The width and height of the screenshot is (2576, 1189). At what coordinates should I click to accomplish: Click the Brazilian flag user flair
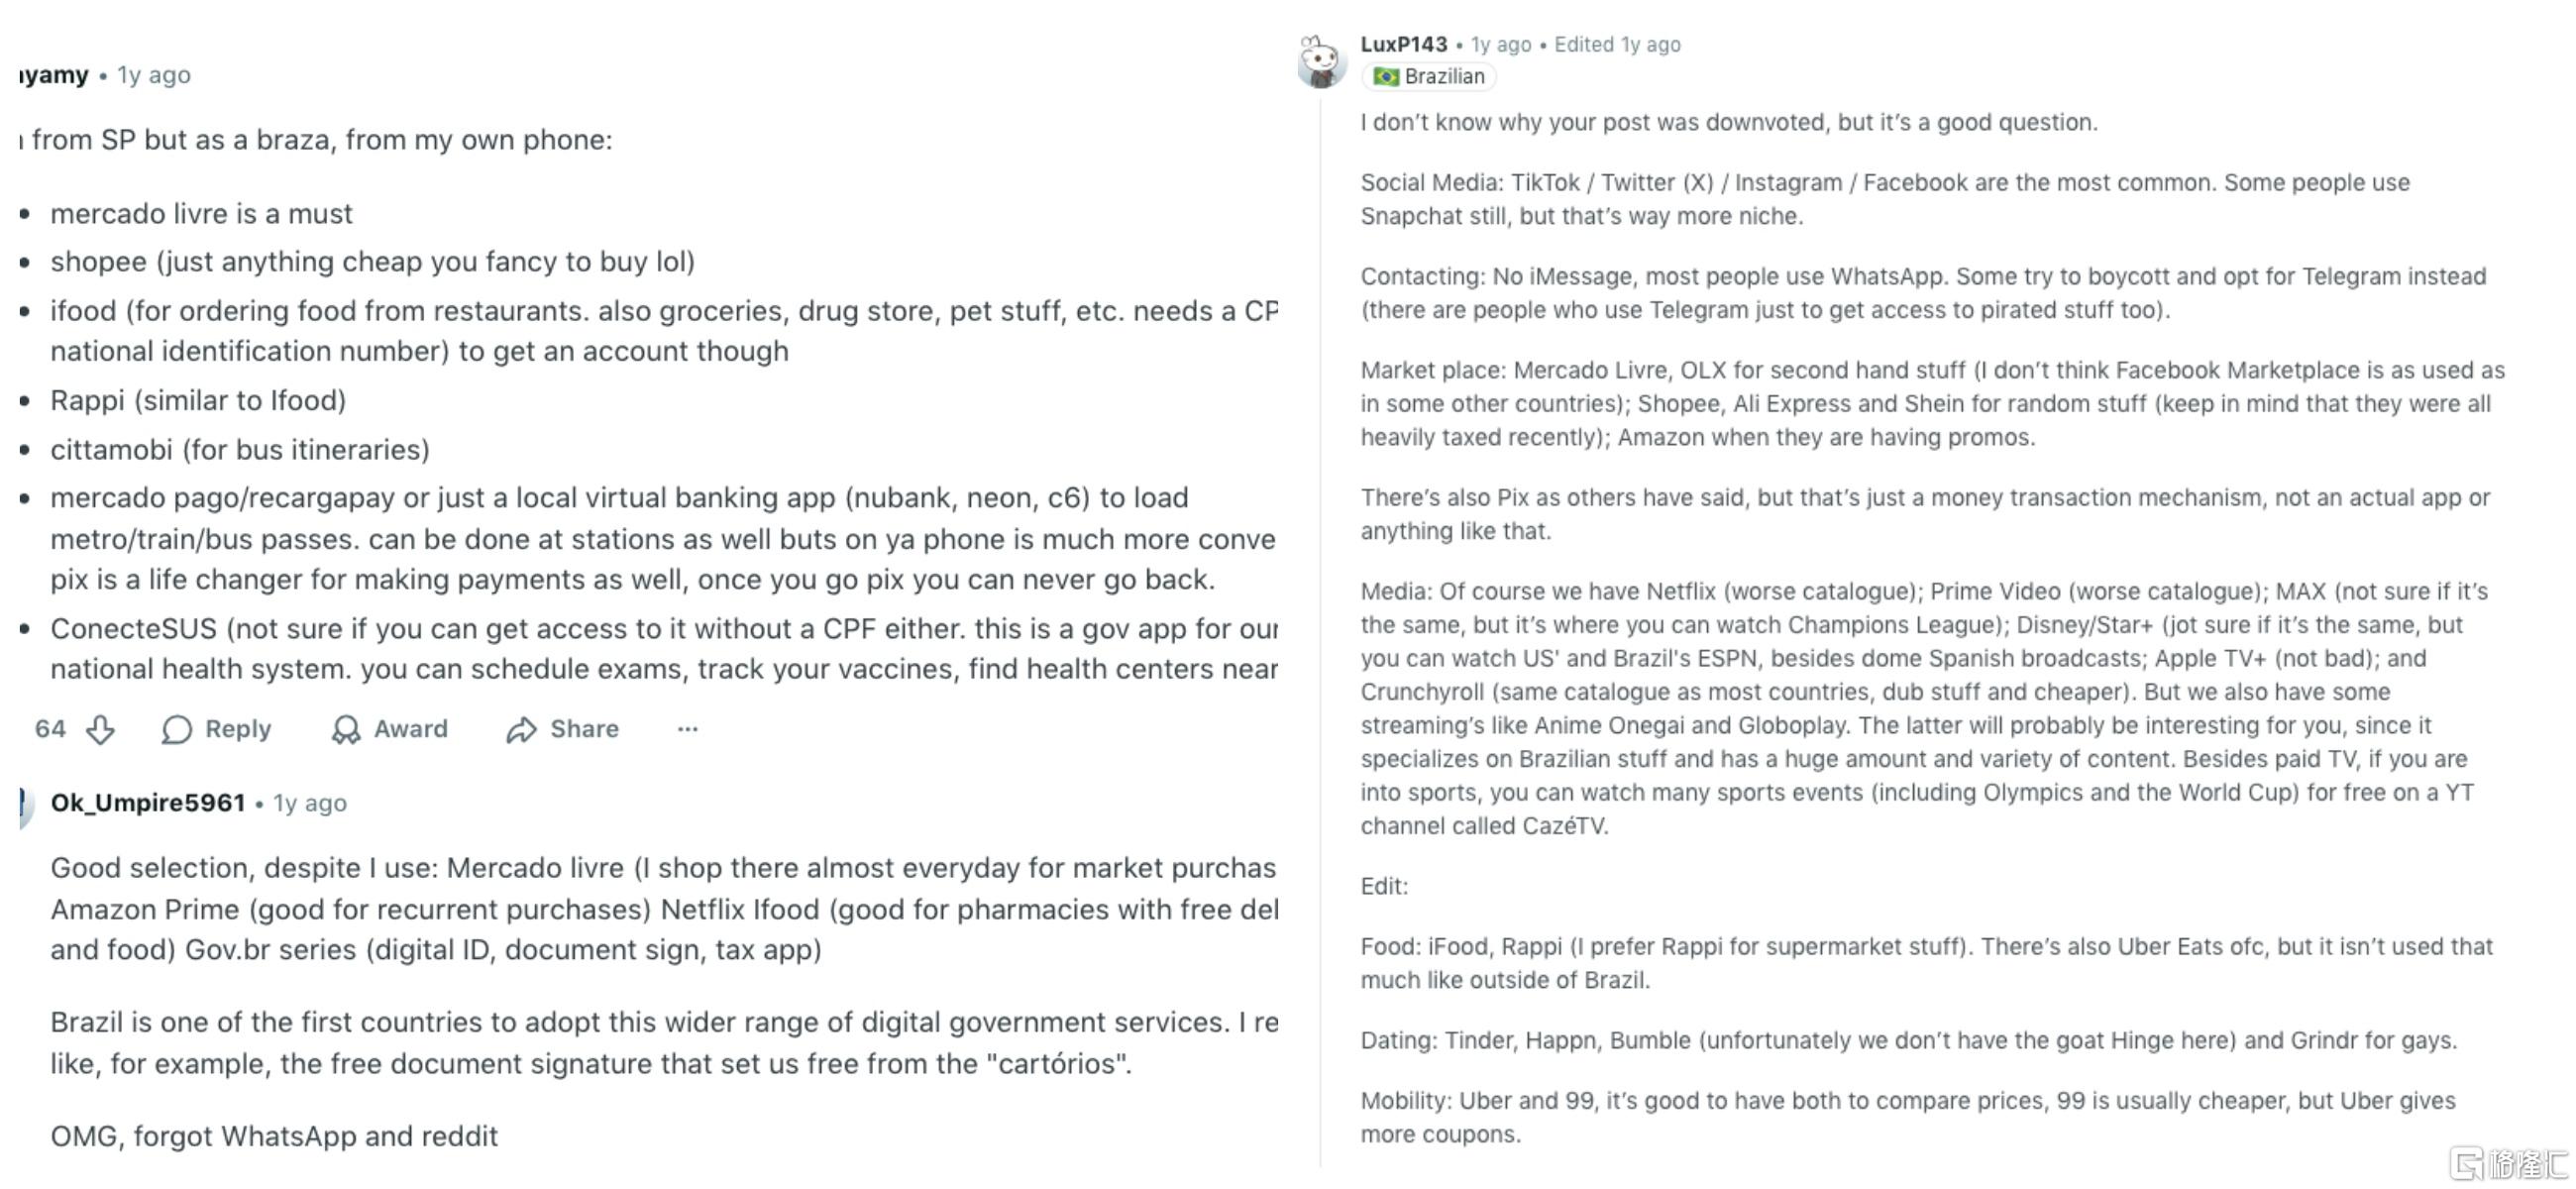coord(1428,77)
